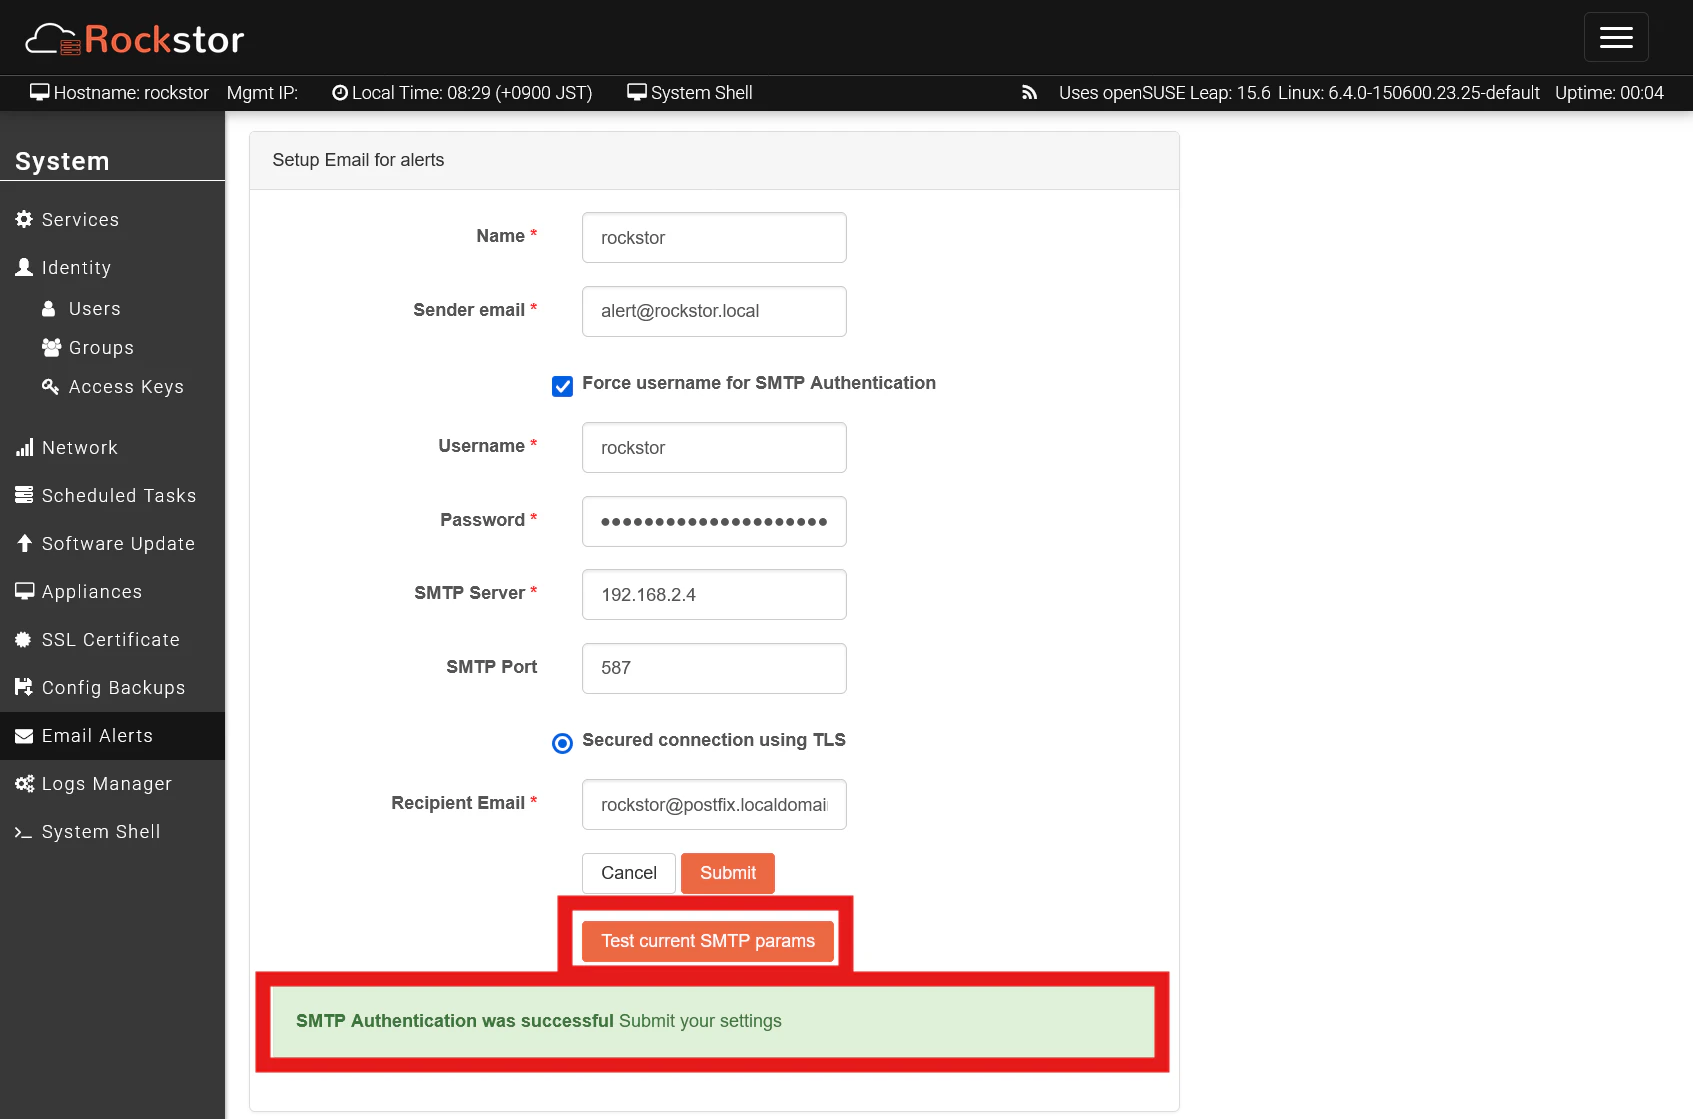Cancel the email setup form

click(x=629, y=873)
